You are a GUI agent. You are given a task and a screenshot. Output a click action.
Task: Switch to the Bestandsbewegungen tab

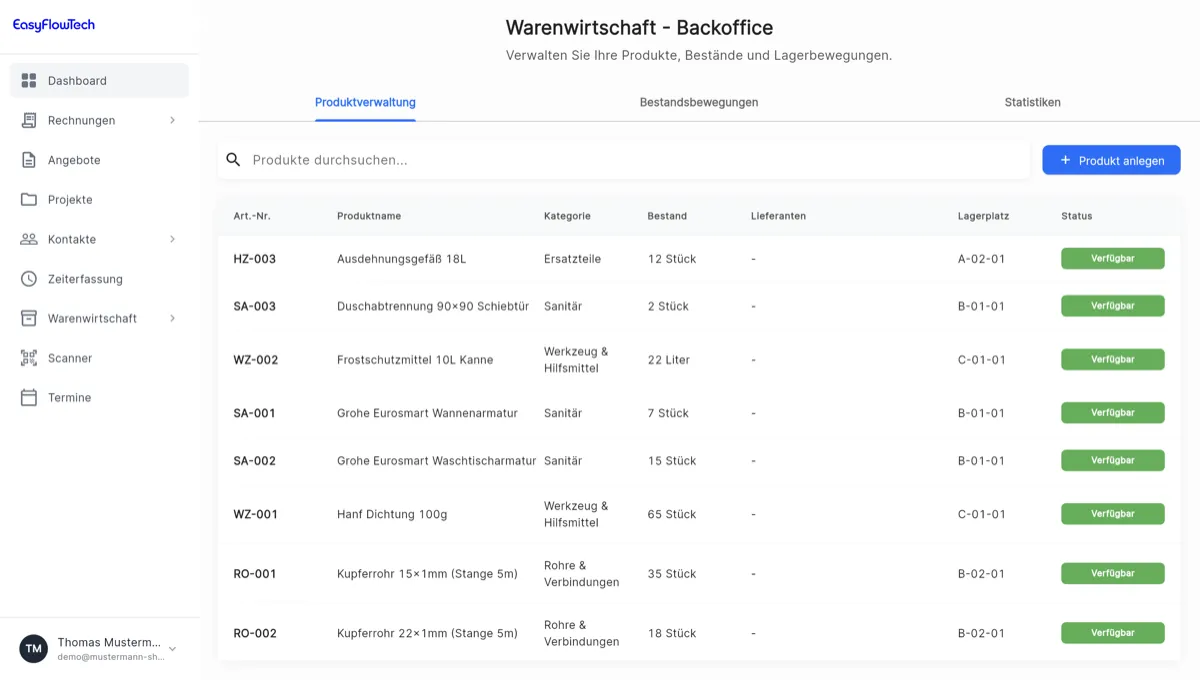pyautogui.click(x=699, y=102)
